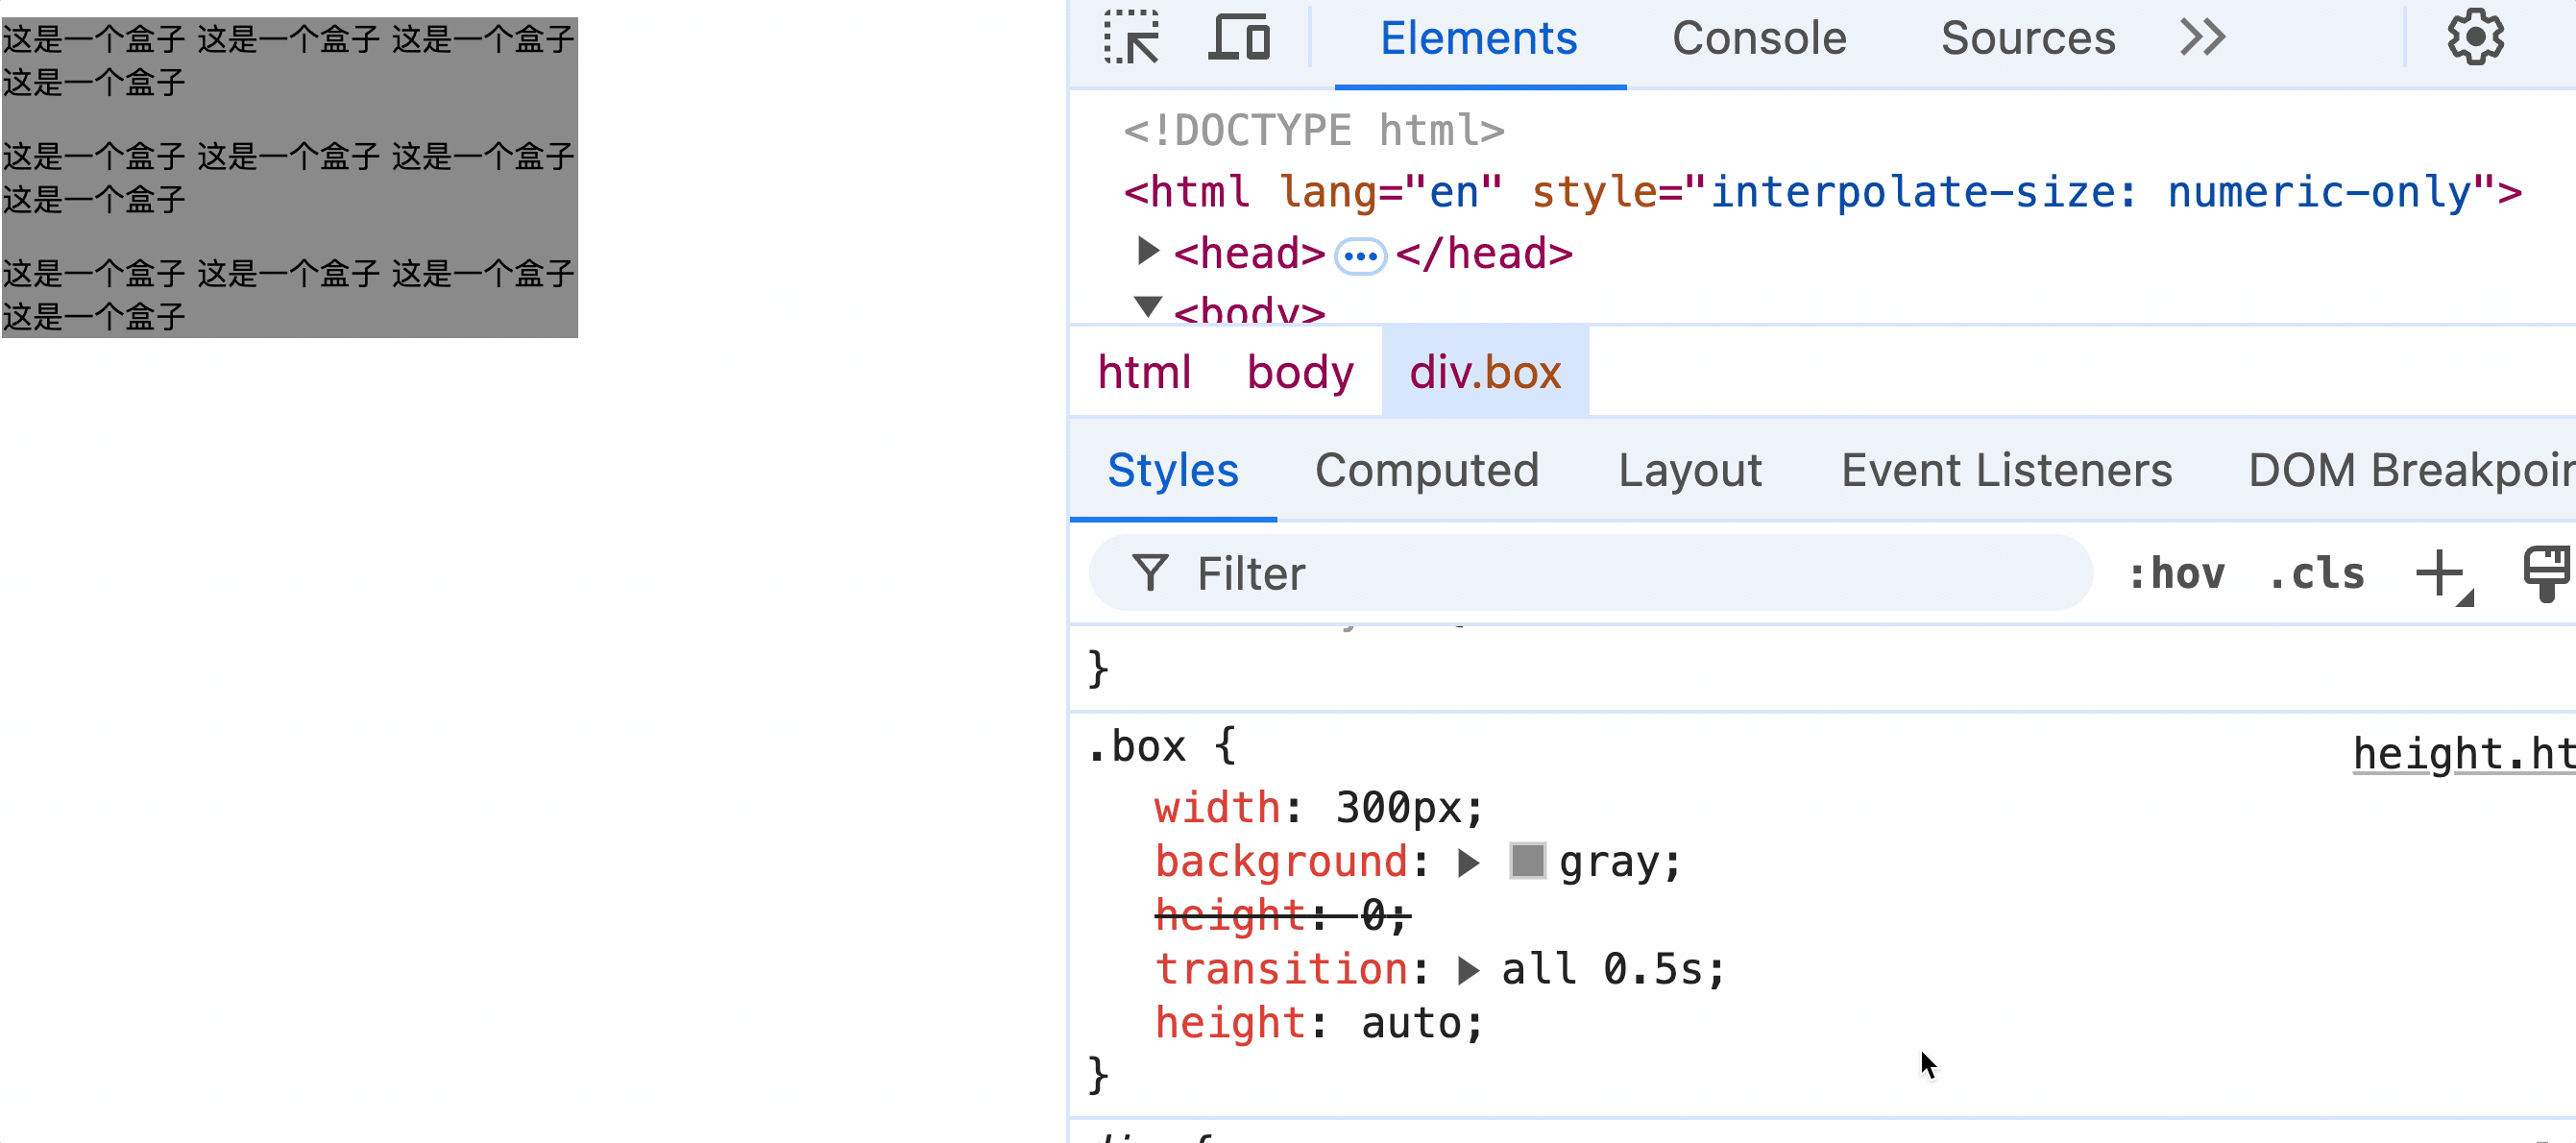Viewport: 2576px width, 1143px height.
Task: Expand the head element node
Action: click(1148, 251)
